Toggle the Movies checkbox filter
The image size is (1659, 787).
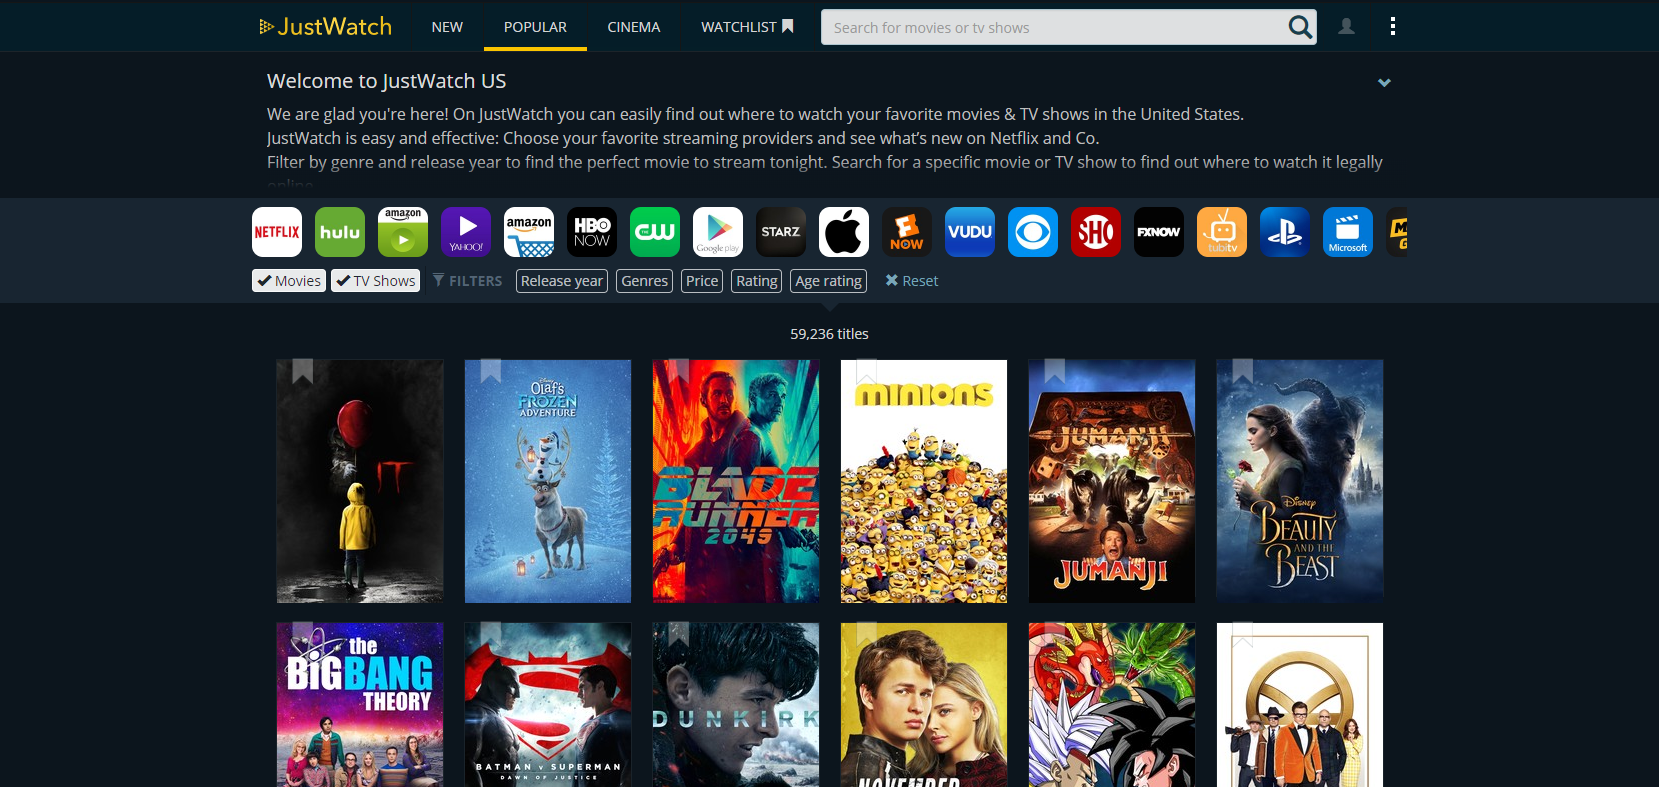(x=289, y=281)
